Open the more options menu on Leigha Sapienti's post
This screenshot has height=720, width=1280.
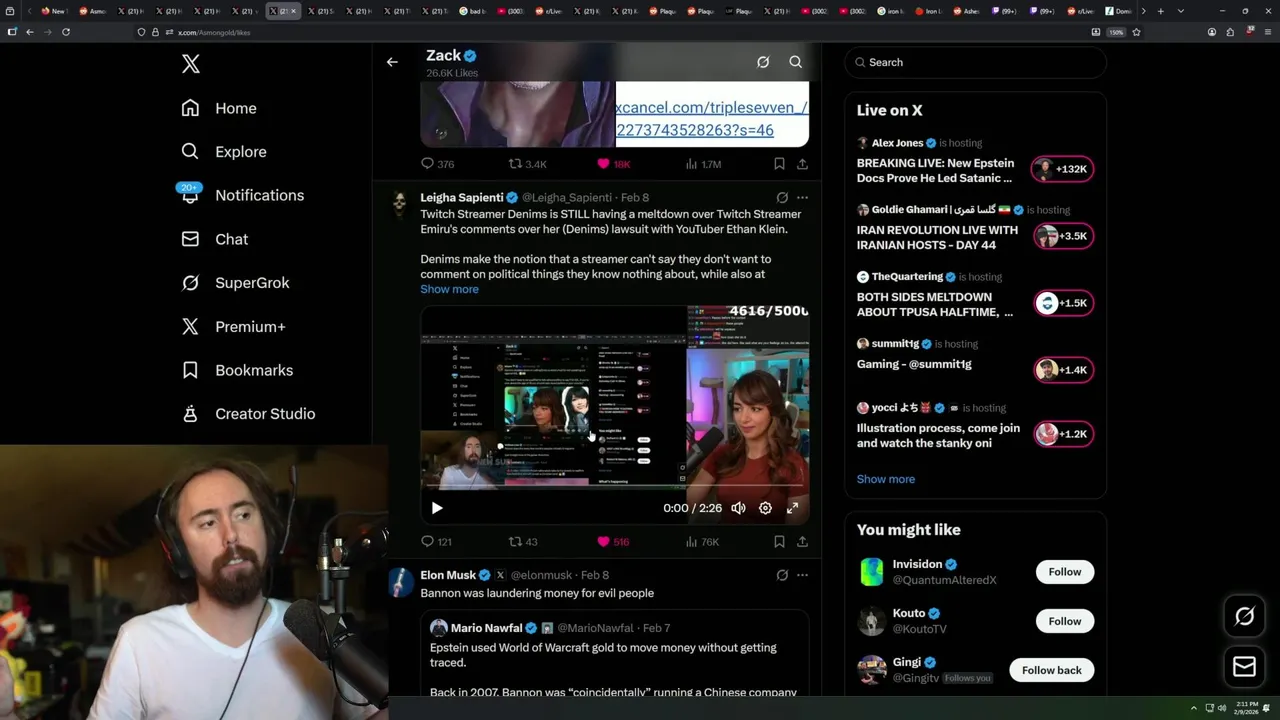[802, 198]
